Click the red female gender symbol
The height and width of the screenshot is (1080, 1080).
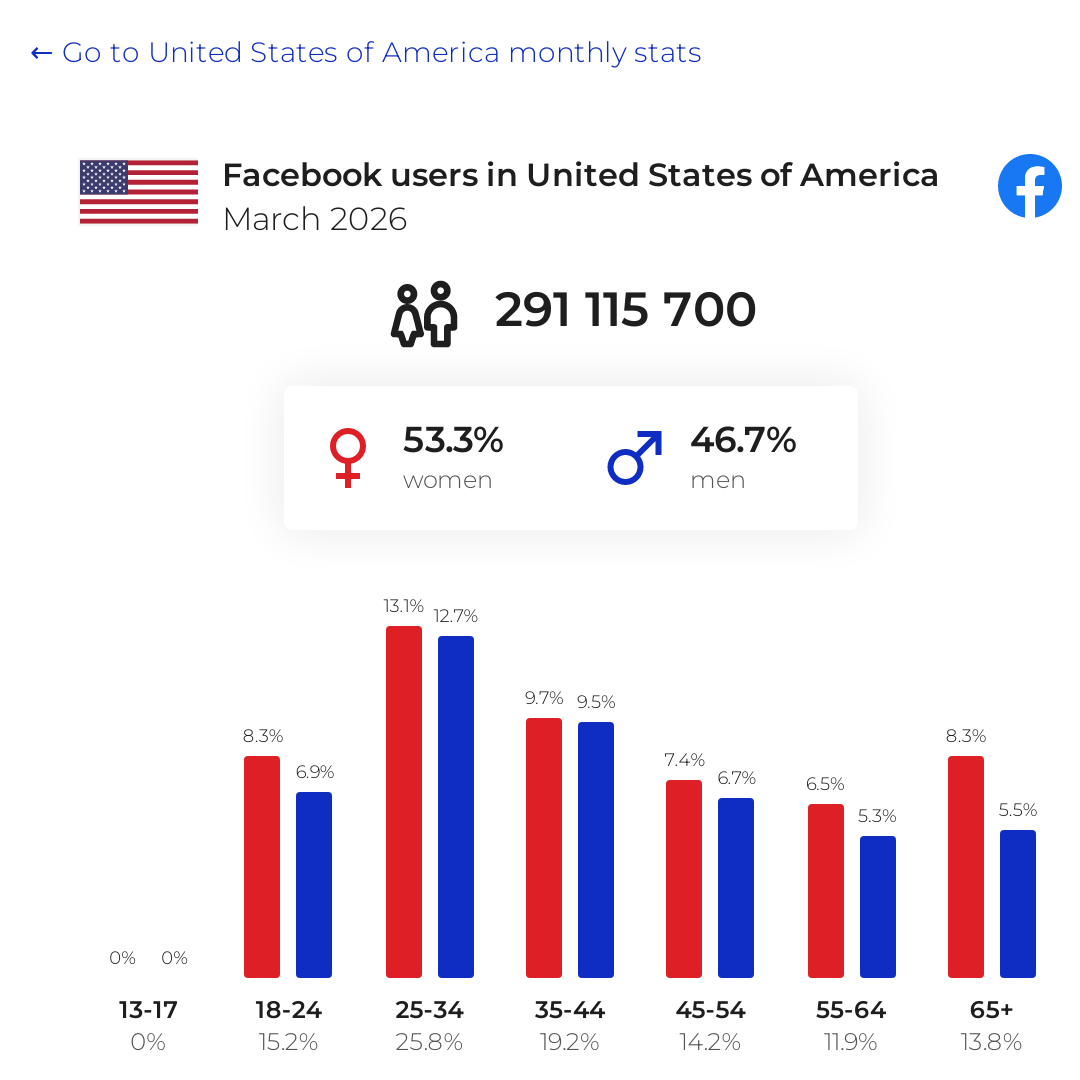pos(348,457)
